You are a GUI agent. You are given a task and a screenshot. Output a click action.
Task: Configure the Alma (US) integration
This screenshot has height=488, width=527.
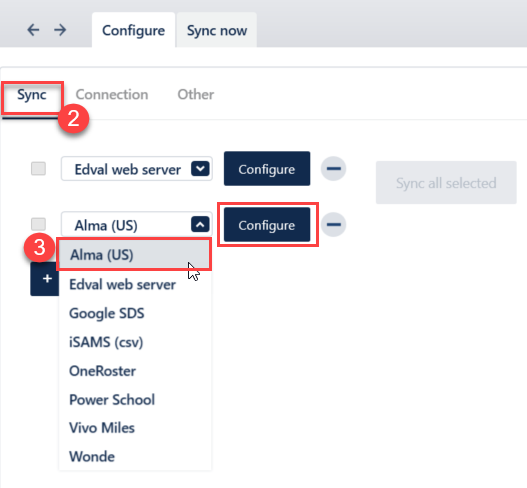pos(267,225)
